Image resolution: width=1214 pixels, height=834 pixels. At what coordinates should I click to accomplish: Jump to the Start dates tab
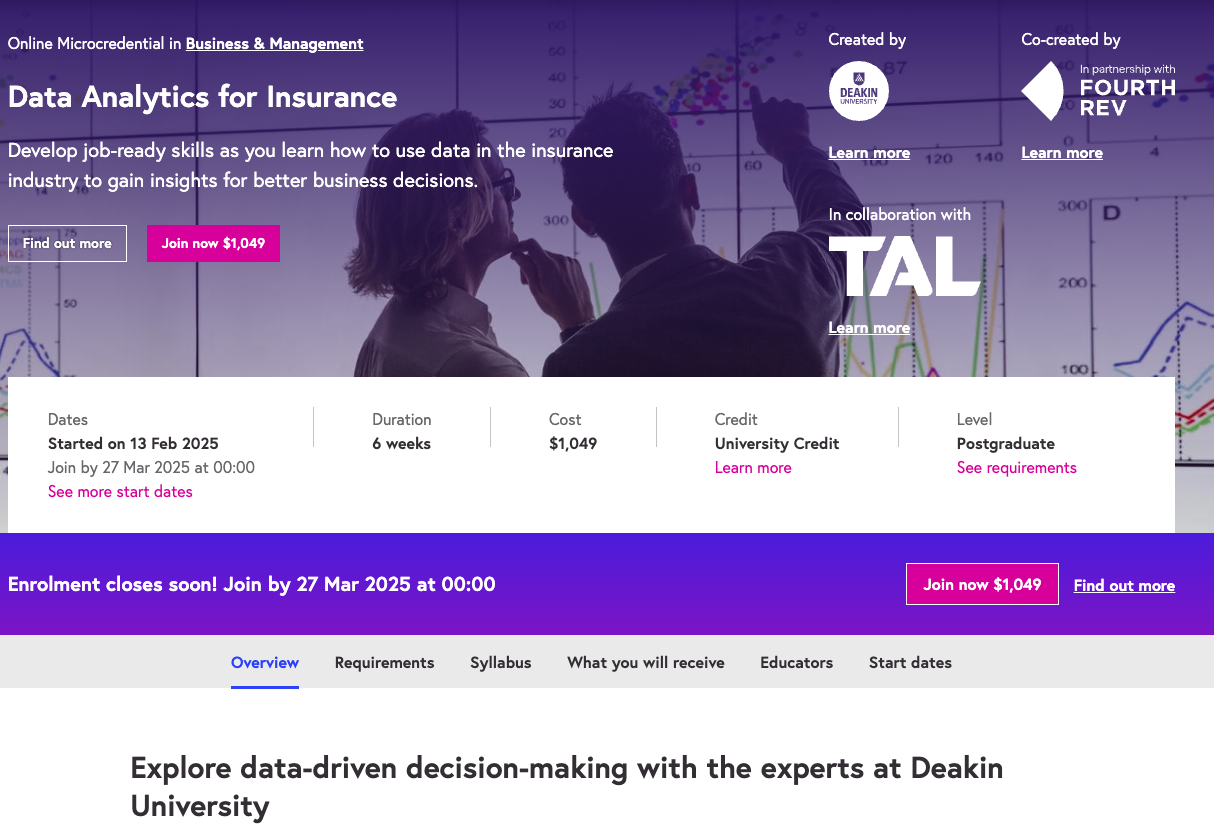910,663
